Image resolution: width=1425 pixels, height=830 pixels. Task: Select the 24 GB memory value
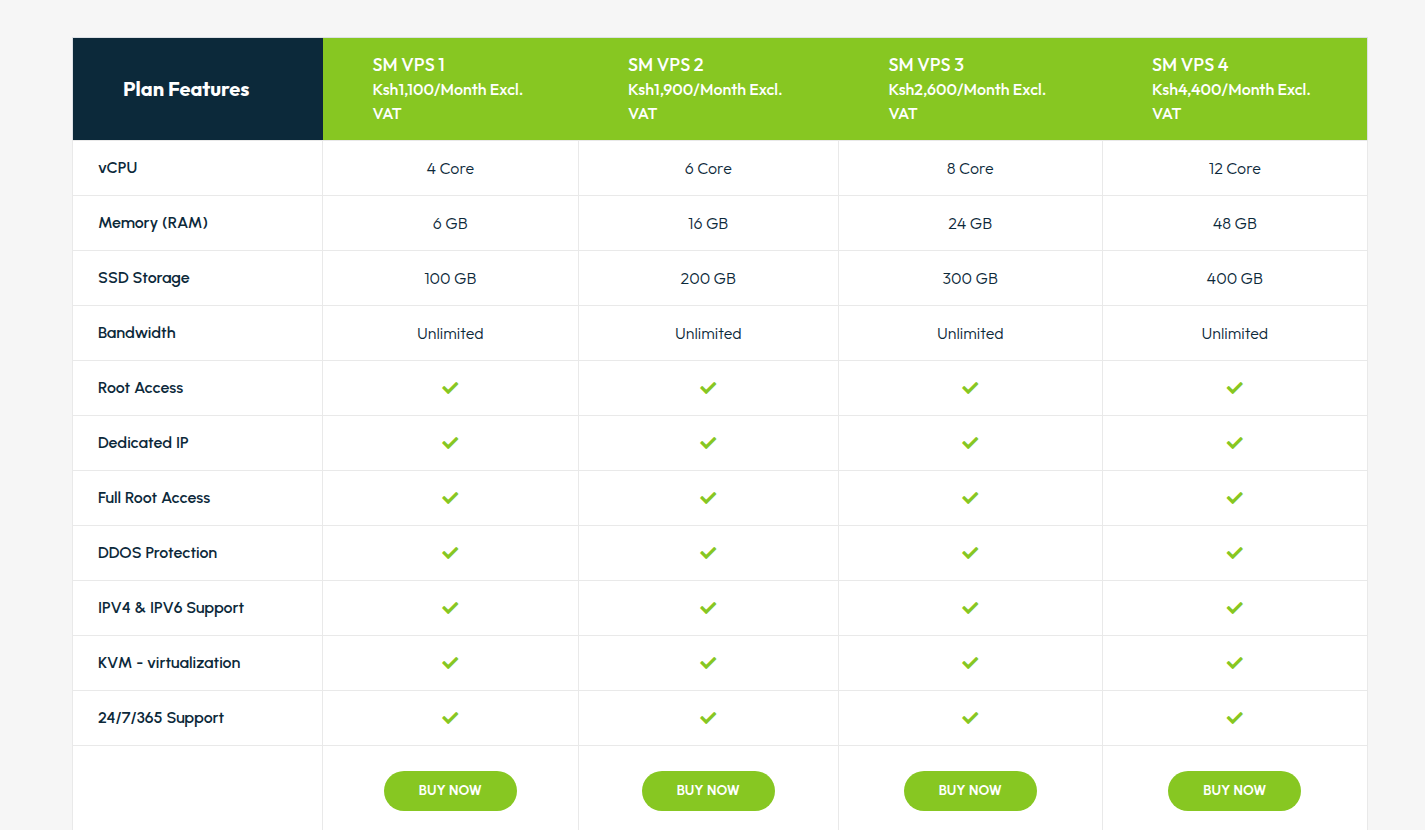tap(970, 224)
